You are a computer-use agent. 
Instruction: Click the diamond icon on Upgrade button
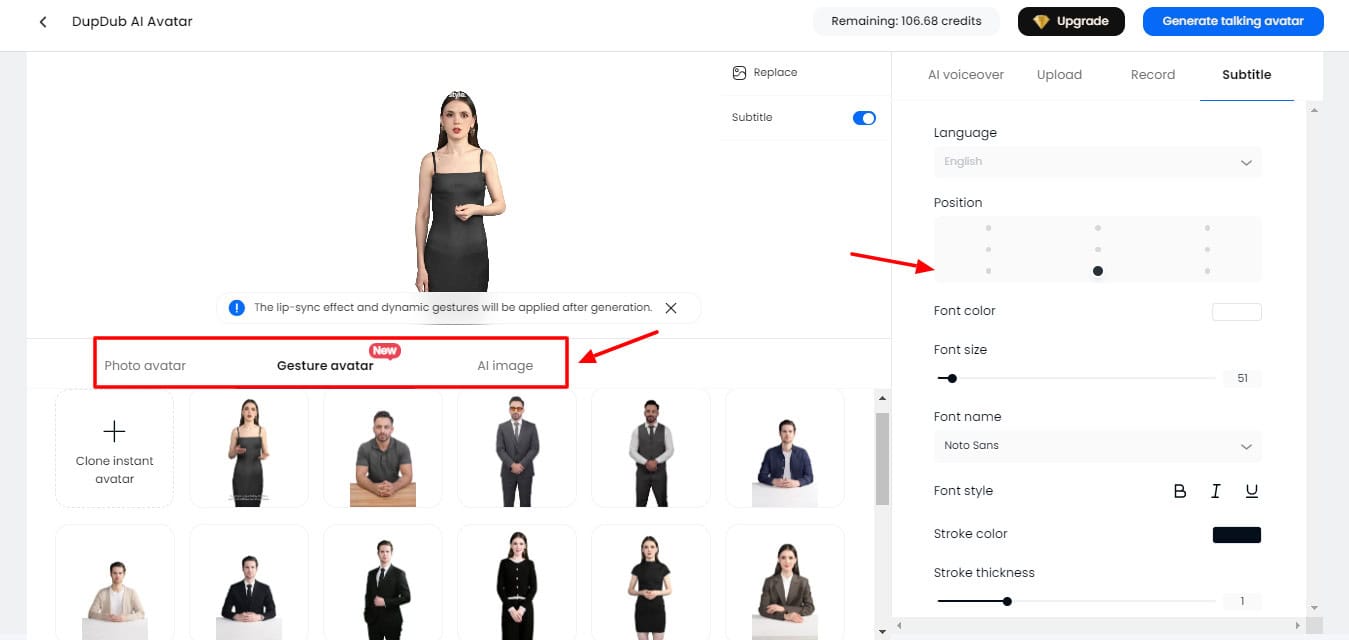pos(1041,22)
